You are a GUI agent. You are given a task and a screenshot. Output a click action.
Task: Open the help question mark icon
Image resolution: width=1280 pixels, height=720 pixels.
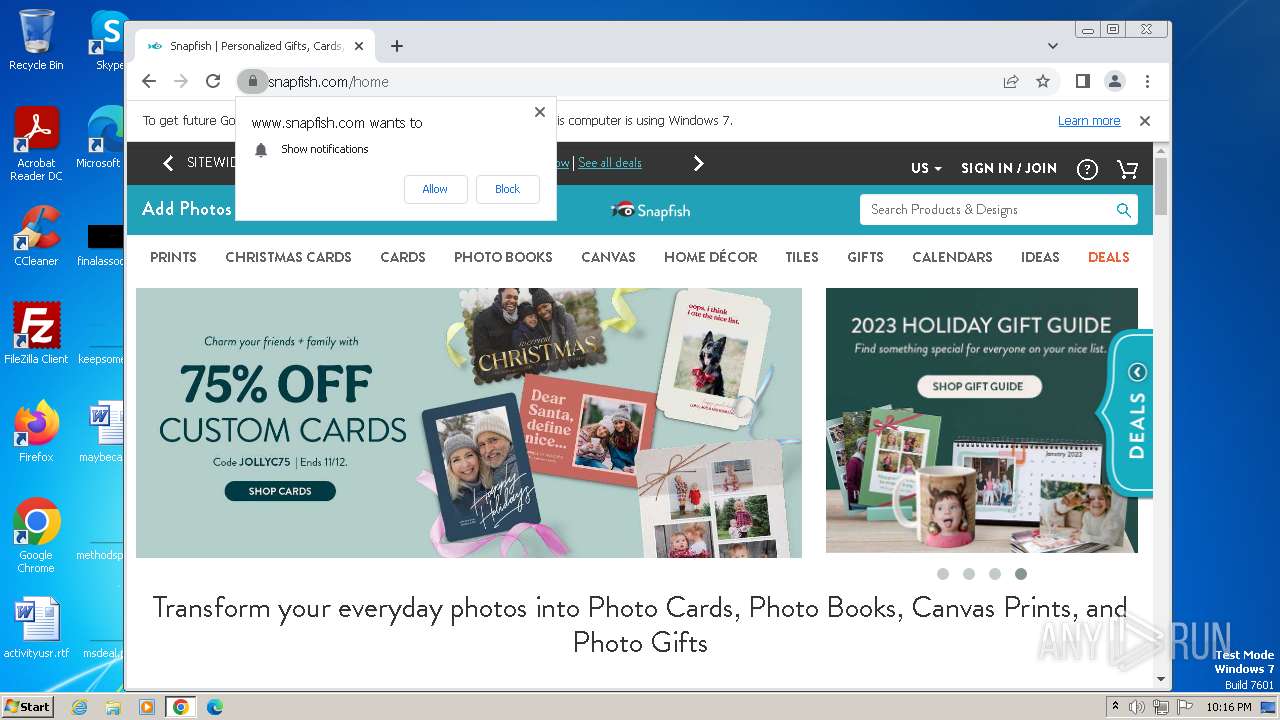click(x=1087, y=169)
